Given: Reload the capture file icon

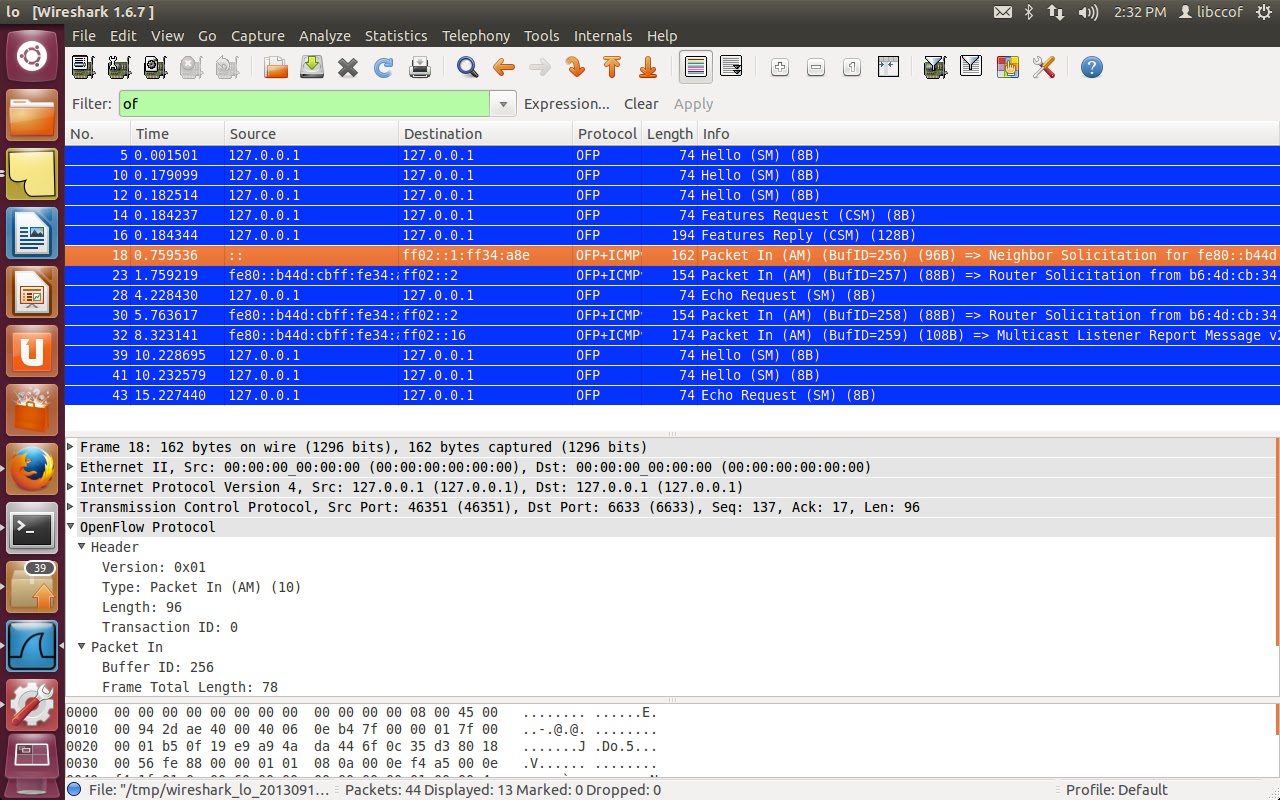Looking at the screenshot, I should tap(383, 67).
